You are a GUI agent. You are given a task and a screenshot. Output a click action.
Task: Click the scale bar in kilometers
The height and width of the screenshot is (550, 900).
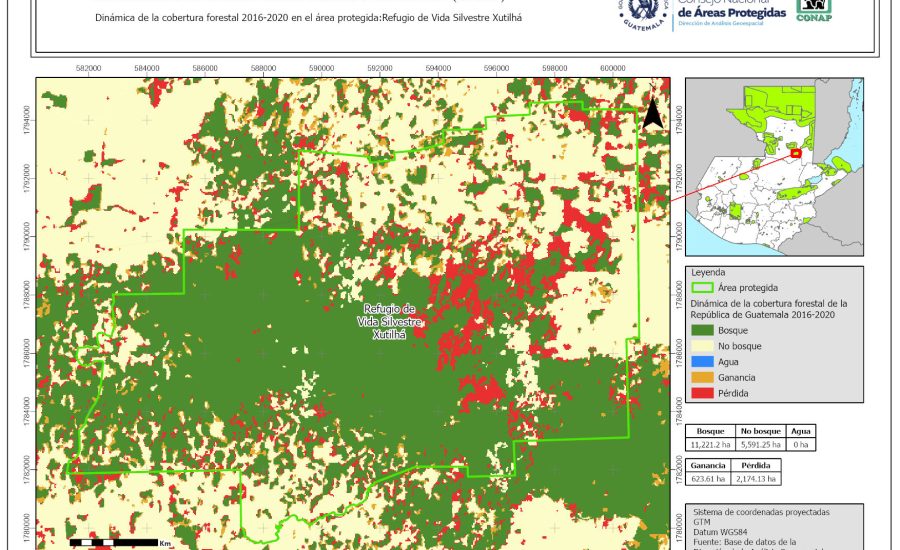(112, 542)
